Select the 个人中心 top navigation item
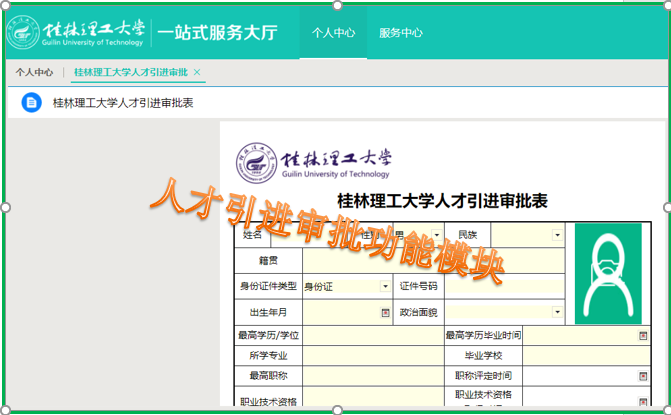This screenshot has height=415, width=671. [x=333, y=32]
